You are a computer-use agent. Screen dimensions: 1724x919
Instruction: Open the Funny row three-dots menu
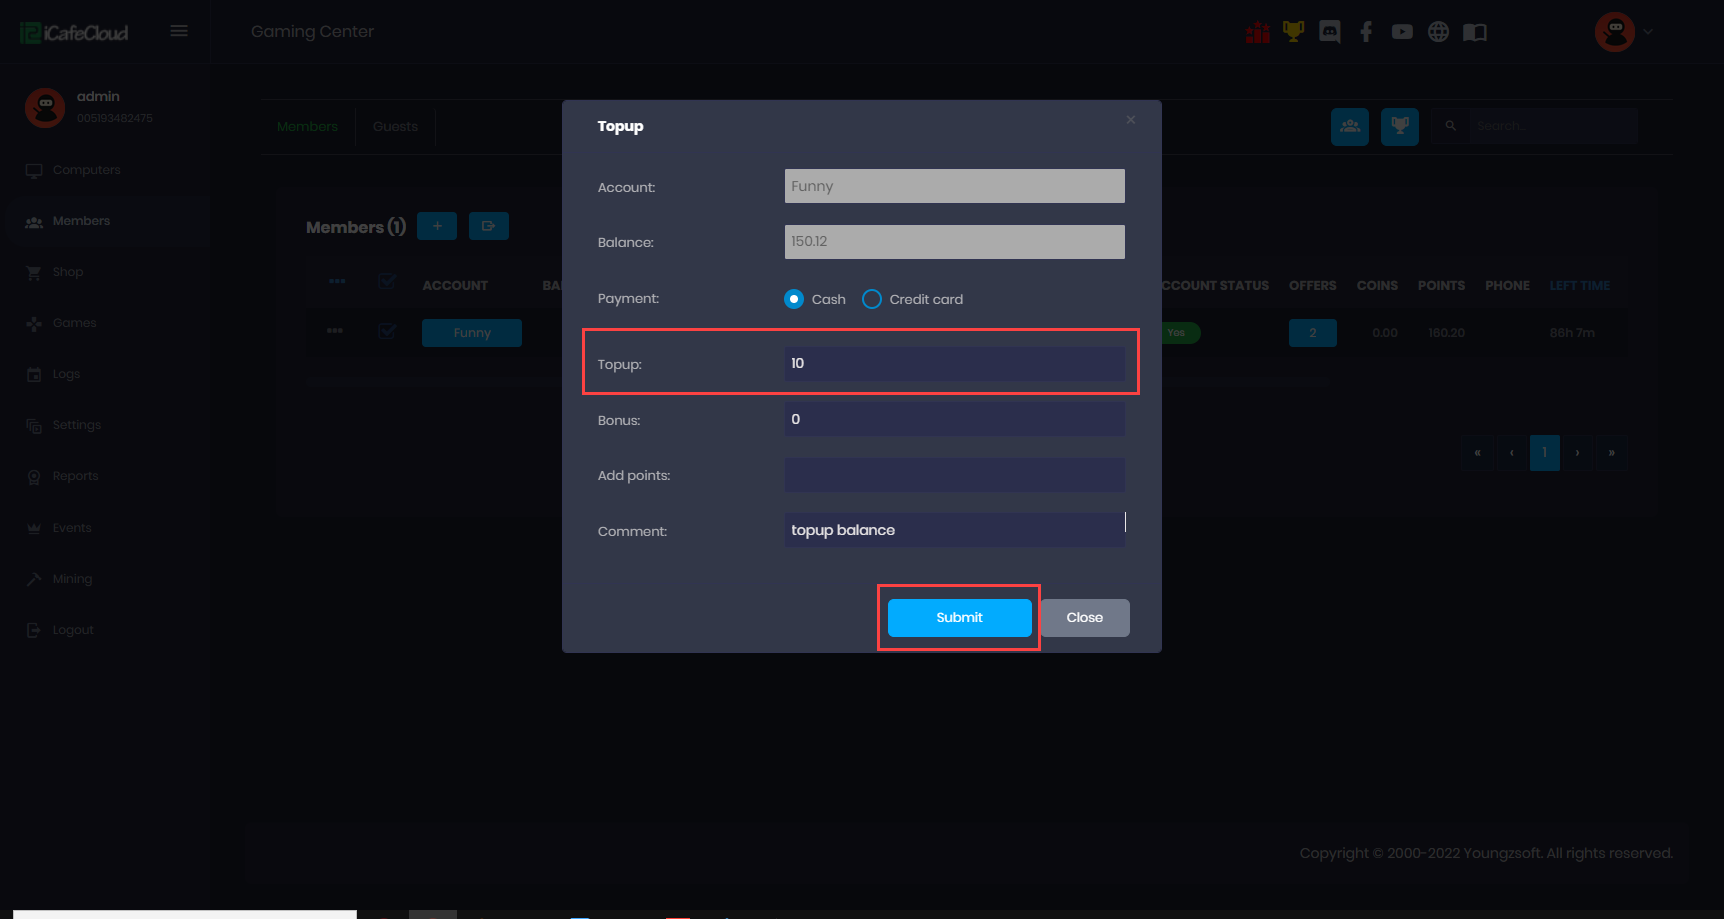335,331
